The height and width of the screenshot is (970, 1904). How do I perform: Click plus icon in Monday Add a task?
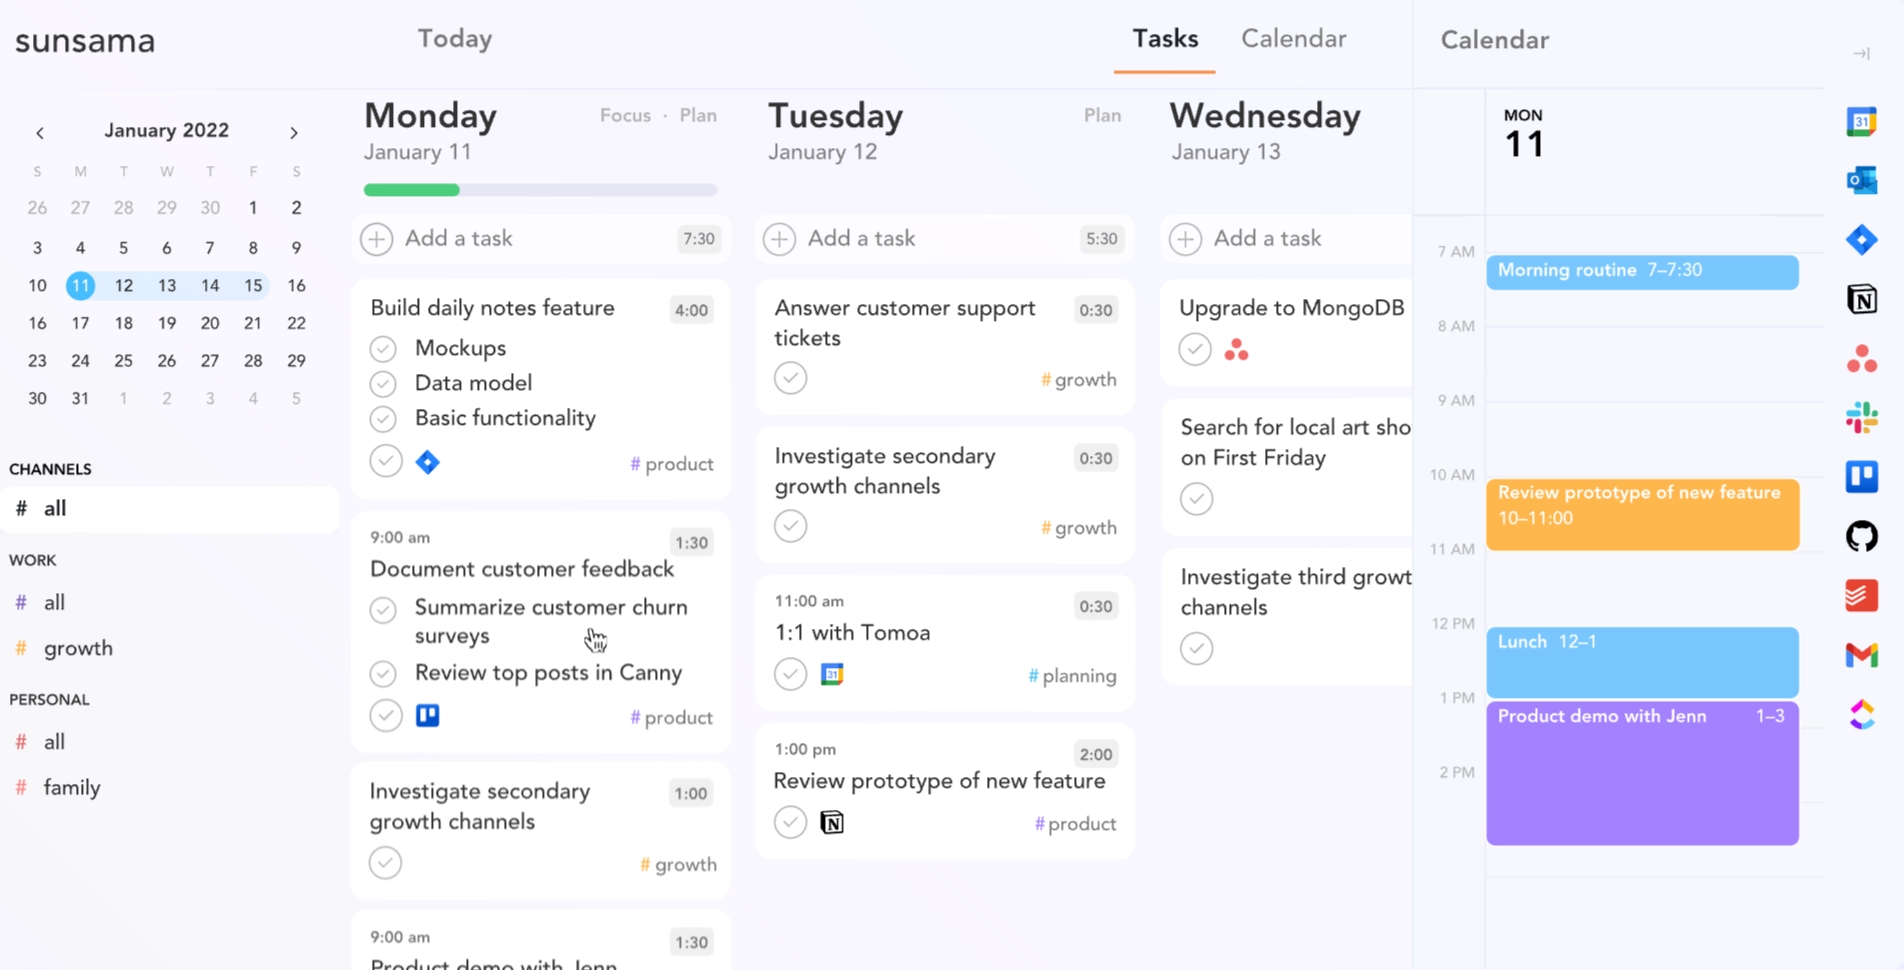click(x=377, y=239)
